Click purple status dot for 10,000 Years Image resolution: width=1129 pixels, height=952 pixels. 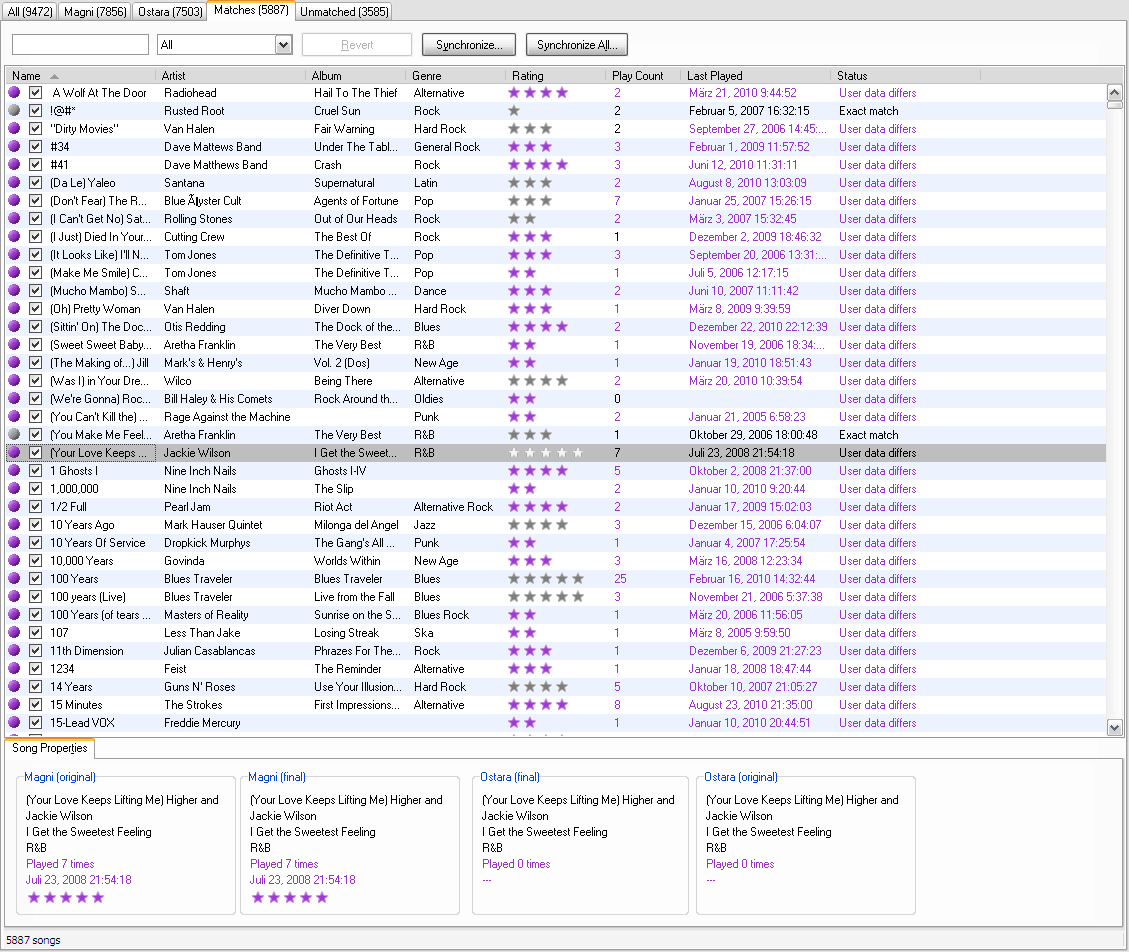click(14, 560)
